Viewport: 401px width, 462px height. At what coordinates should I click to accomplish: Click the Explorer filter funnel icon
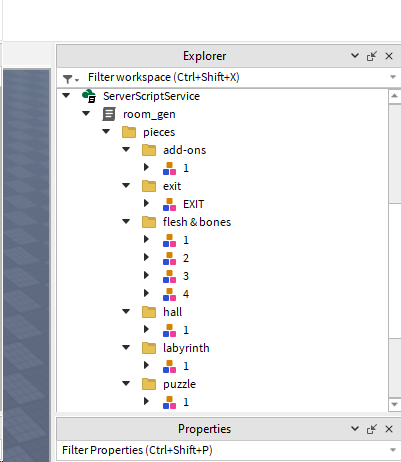68,79
